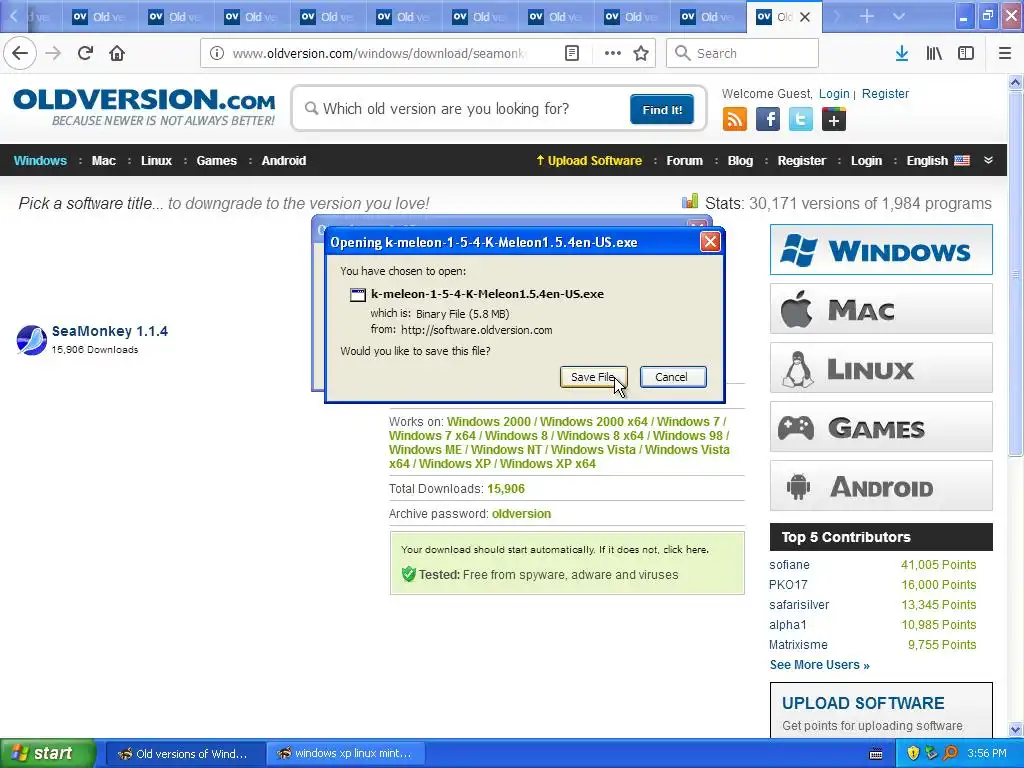Click the page scrollbar down arrow
Image resolution: width=1024 pixels, height=768 pixels.
[x=1016, y=729]
